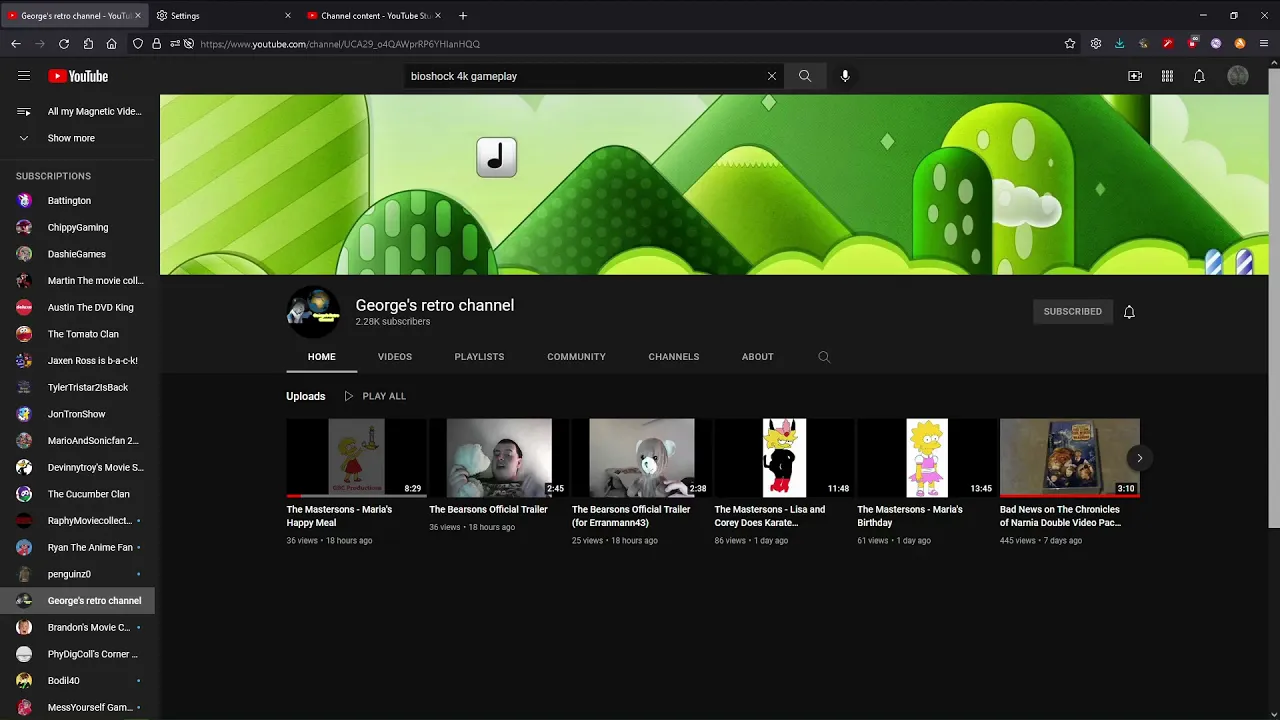The image size is (1280, 720).
Task: Switch to the Channel content YouTube Studio tab
Action: click(374, 16)
